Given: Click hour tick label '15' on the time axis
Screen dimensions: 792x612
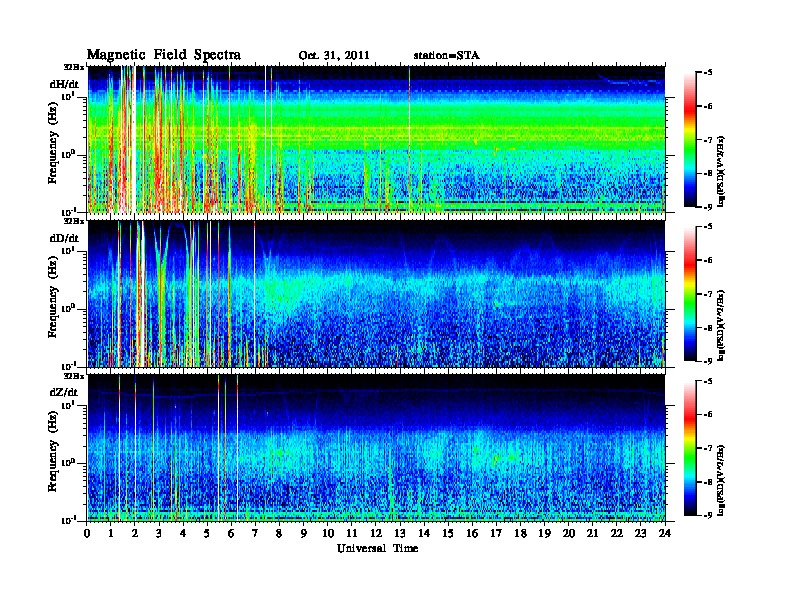Looking at the screenshot, I should point(449,533).
